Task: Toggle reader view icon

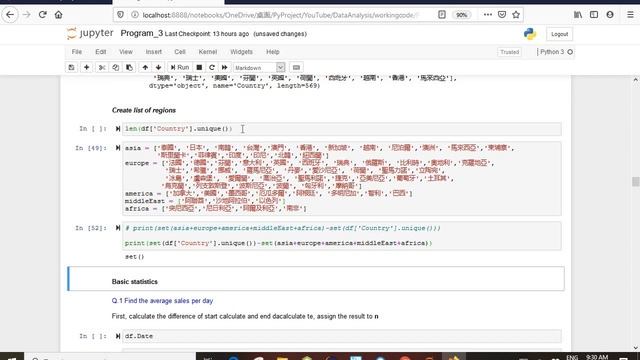Action: pyautogui.click(x=442, y=15)
